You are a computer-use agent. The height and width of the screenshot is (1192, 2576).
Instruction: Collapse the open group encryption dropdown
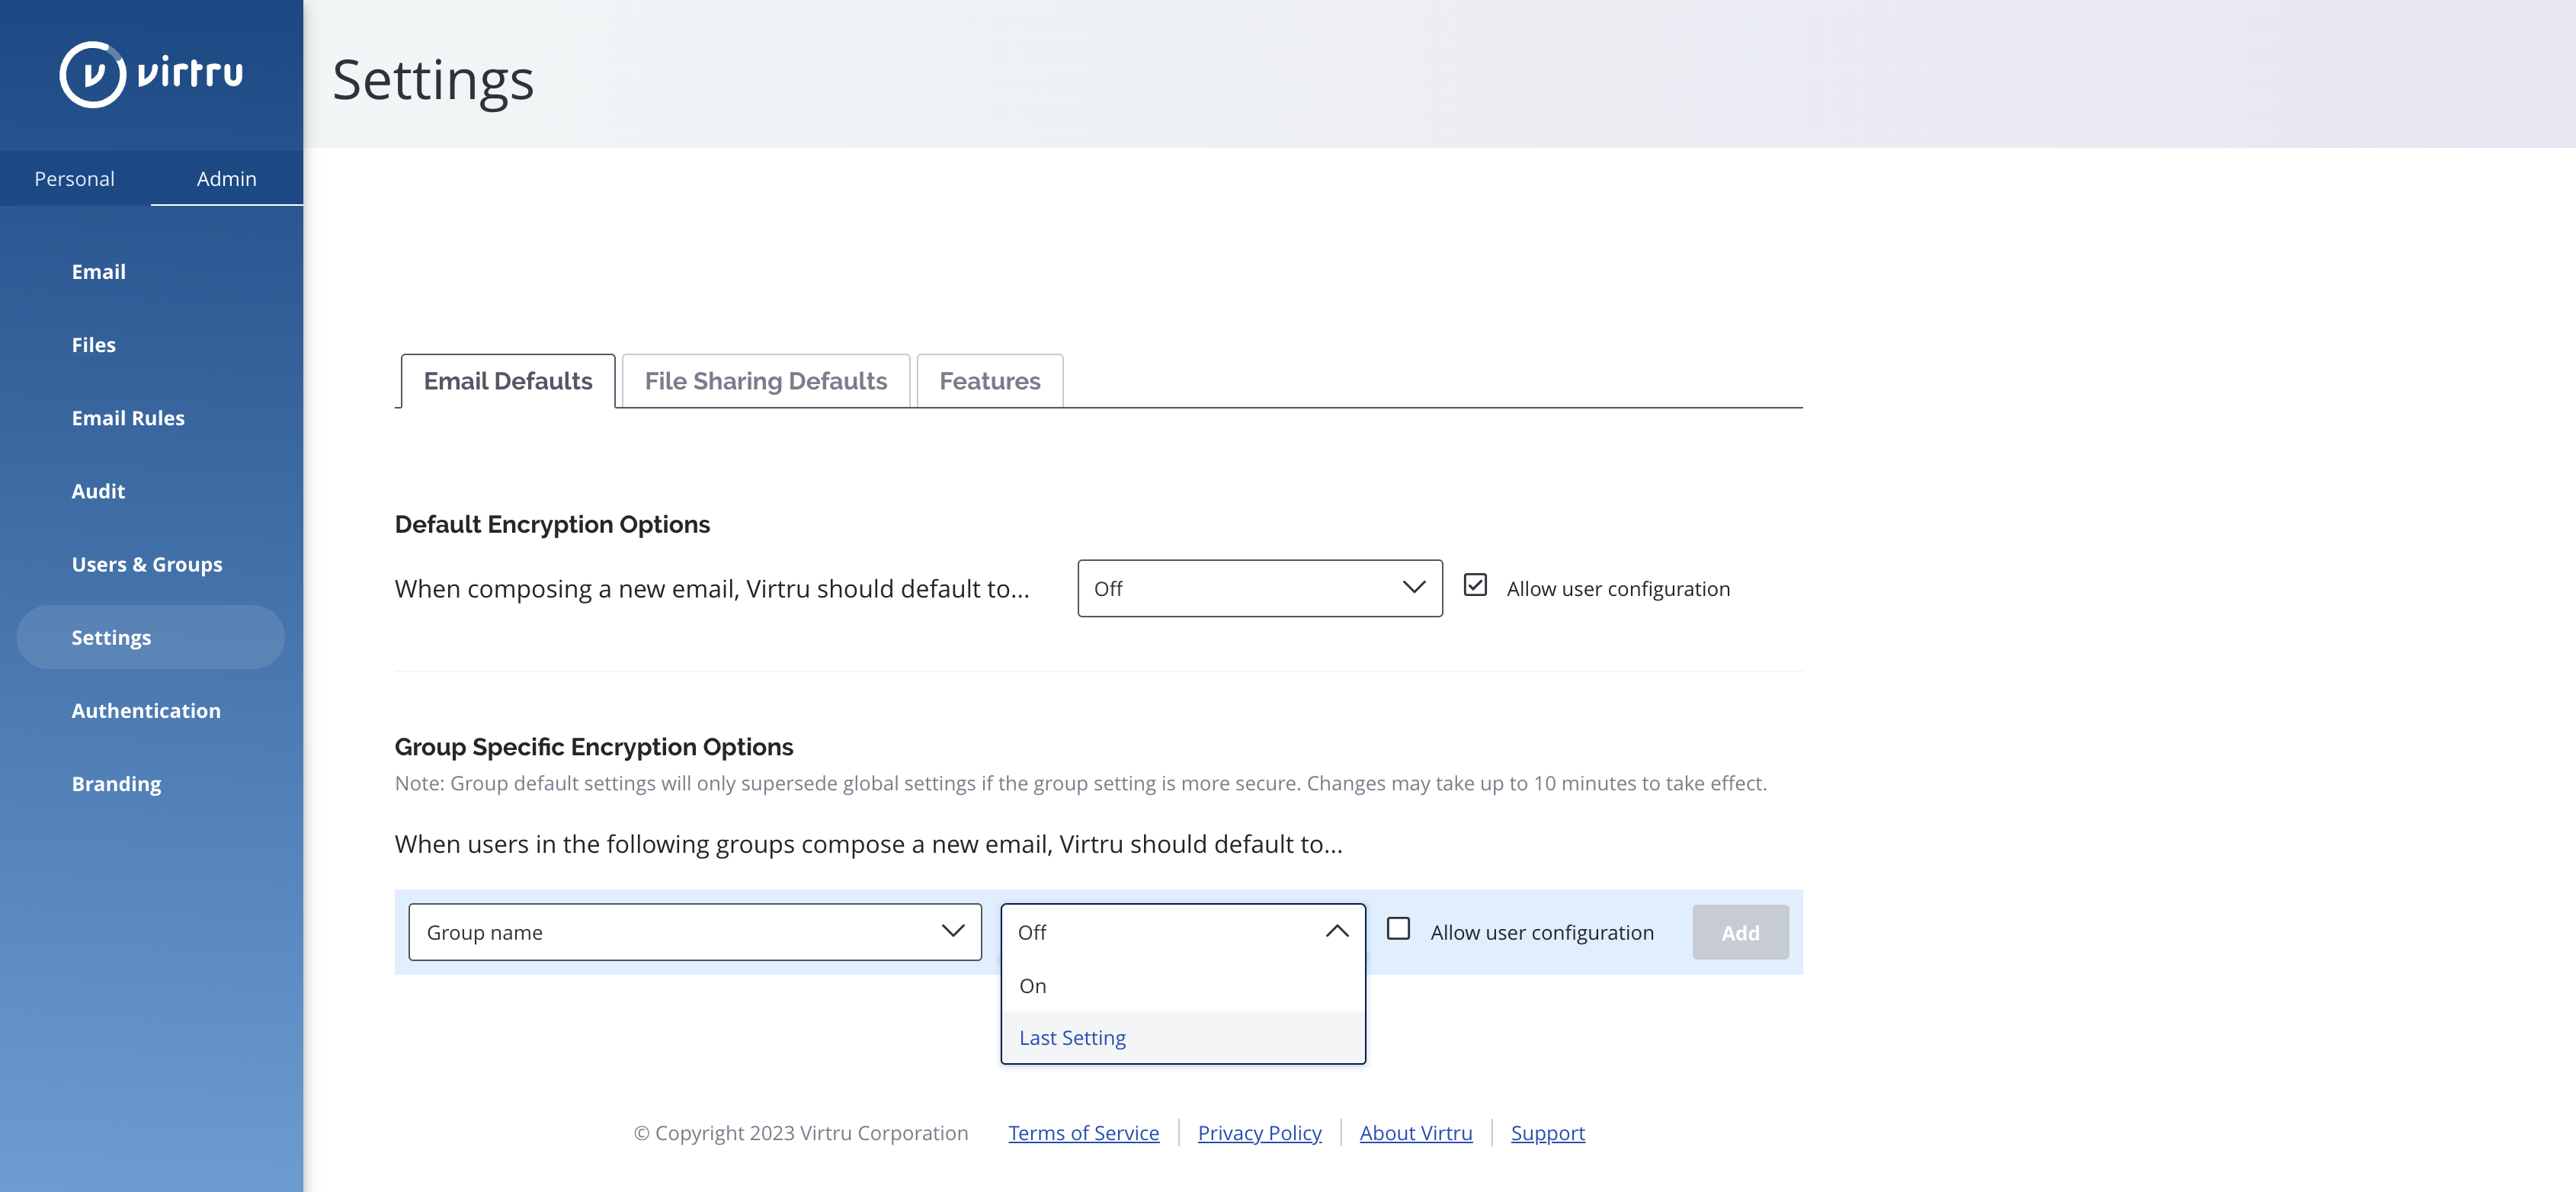tap(1183, 932)
